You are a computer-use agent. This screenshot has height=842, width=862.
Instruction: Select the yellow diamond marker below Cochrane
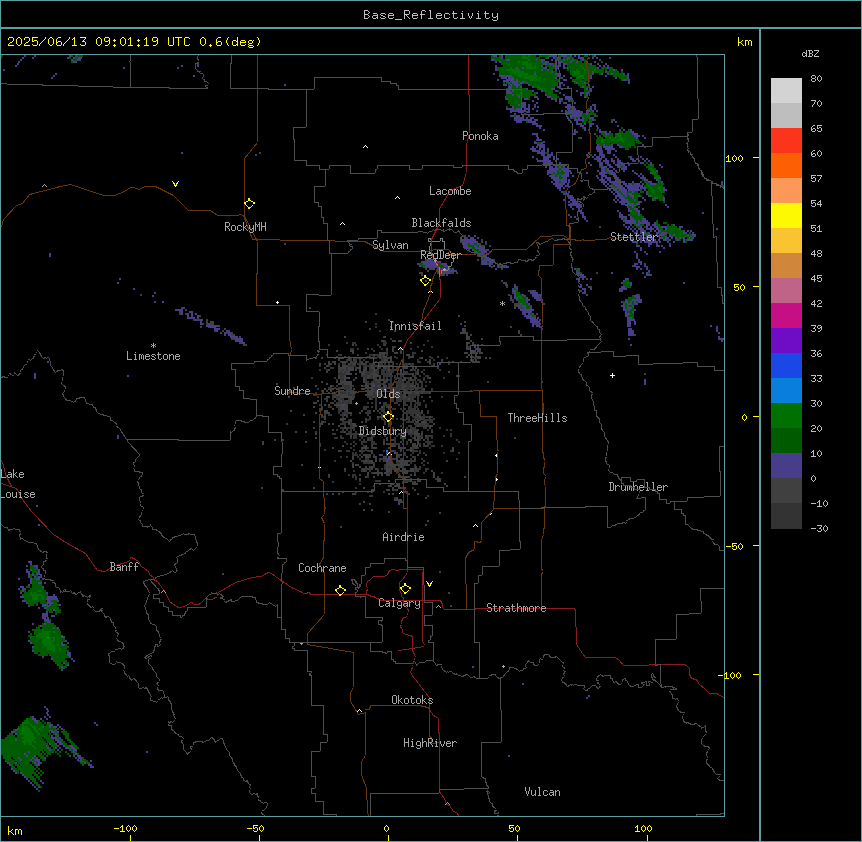click(x=340, y=590)
